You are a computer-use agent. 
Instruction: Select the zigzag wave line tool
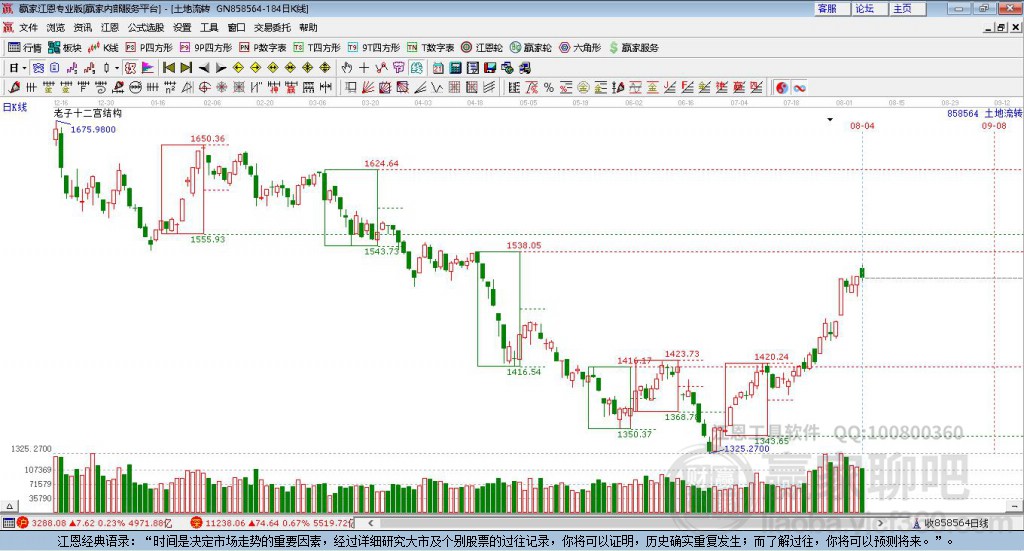pos(437,87)
